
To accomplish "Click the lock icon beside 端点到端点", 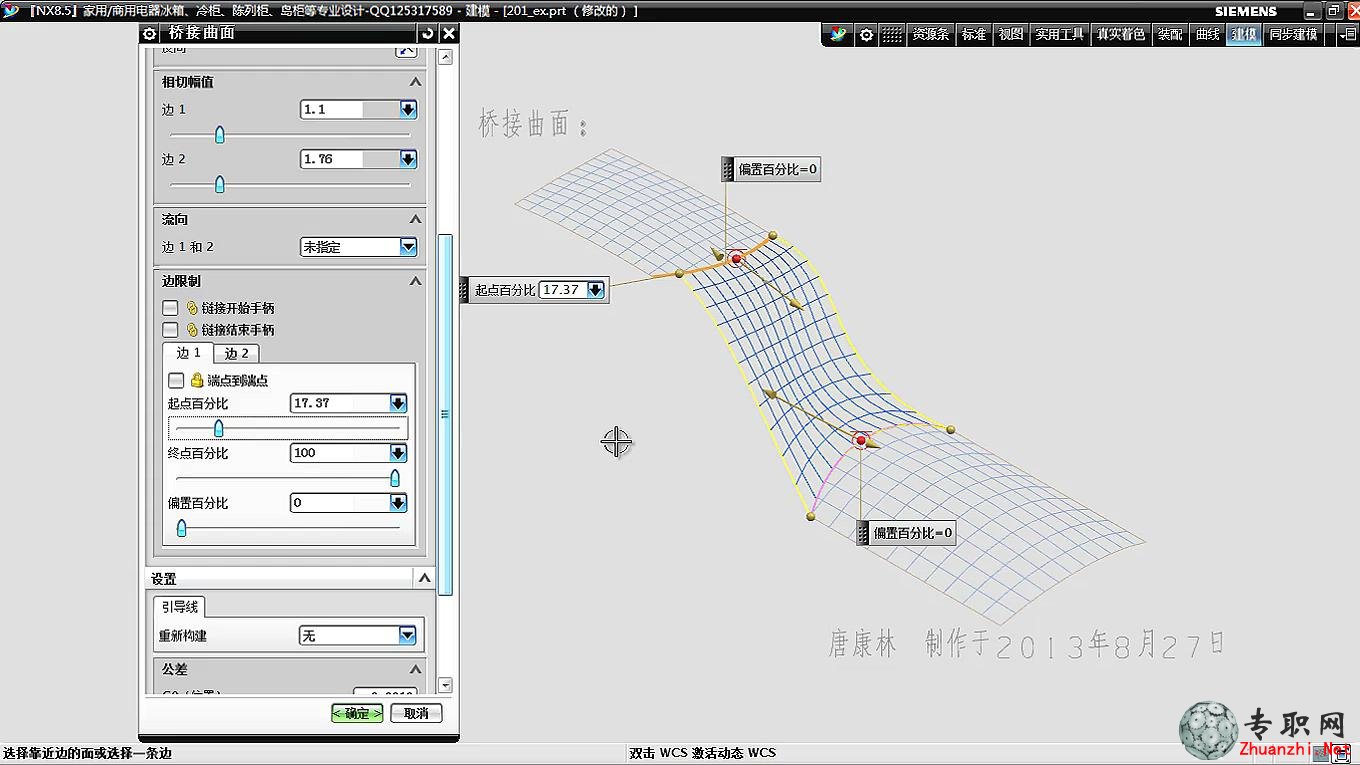I will [x=197, y=380].
